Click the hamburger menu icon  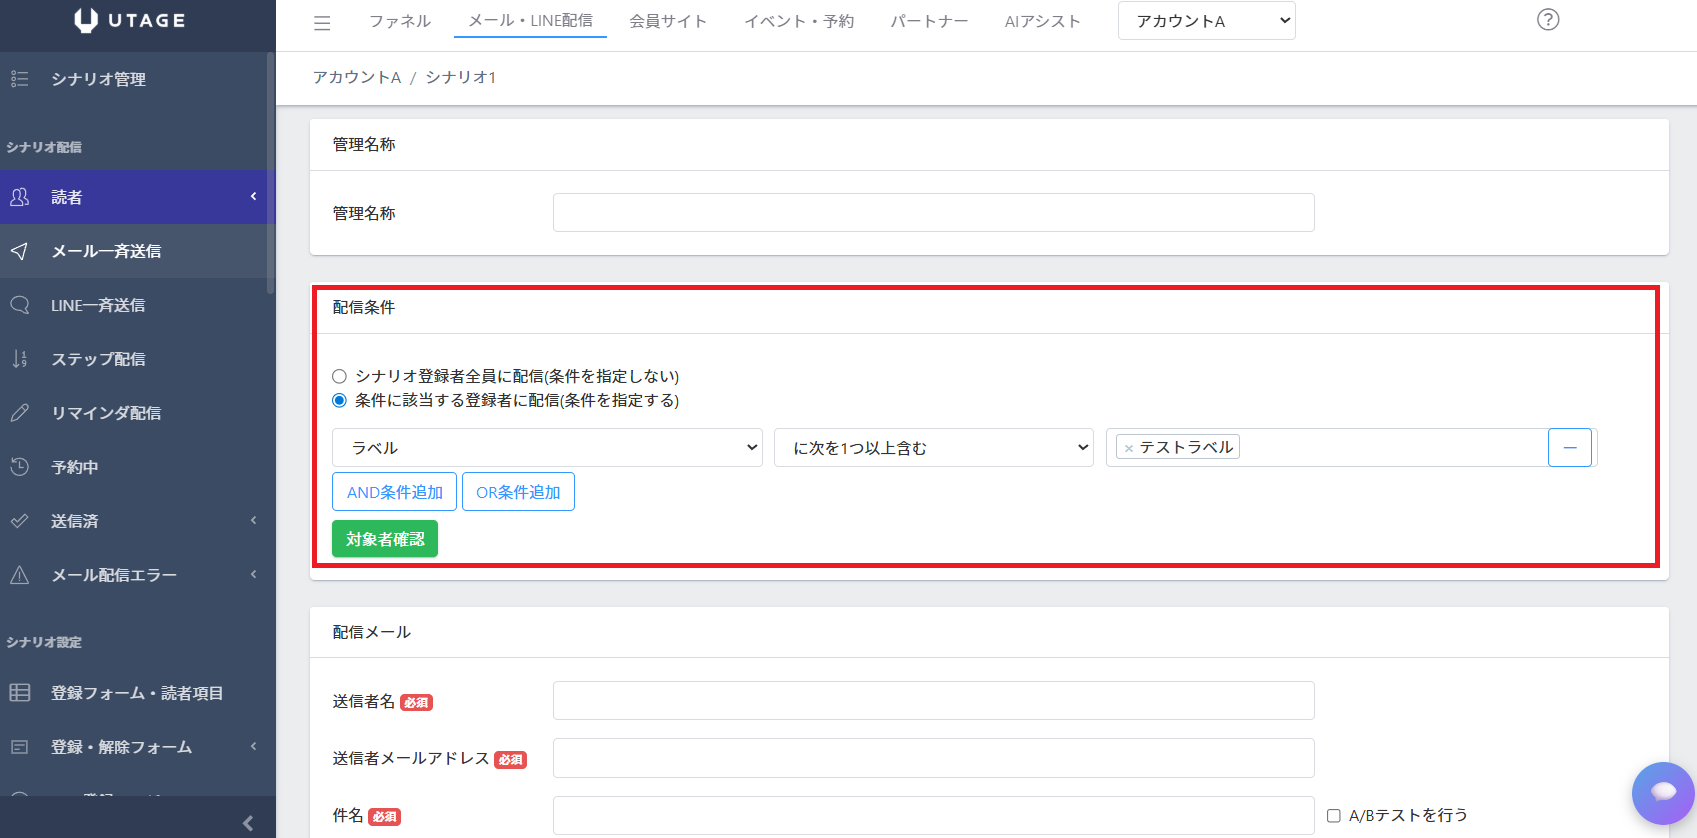tap(322, 23)
